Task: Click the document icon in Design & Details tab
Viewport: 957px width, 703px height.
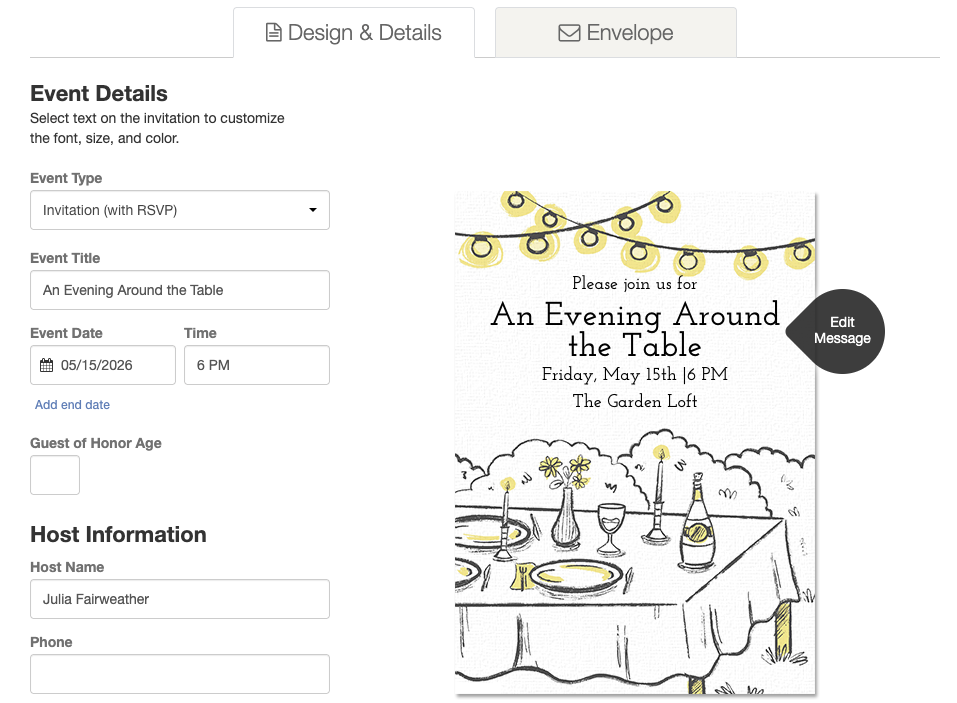Action: click(x=273, y=32)
